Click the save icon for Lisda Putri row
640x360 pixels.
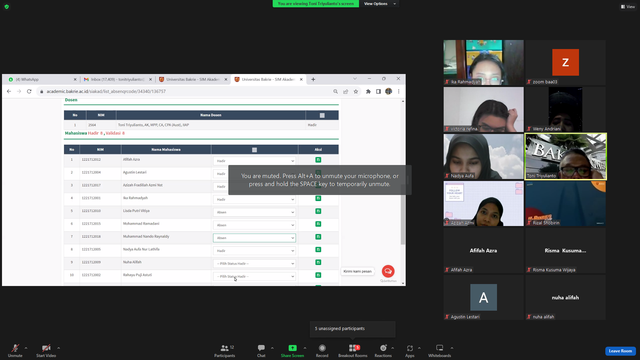tap(318, 211)
